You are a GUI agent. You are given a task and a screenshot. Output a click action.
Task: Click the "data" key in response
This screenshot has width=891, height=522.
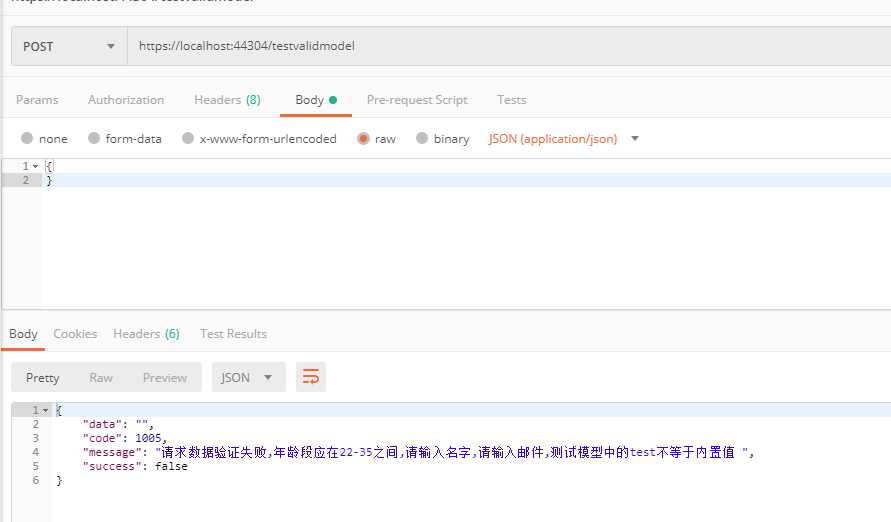point(102,424)
